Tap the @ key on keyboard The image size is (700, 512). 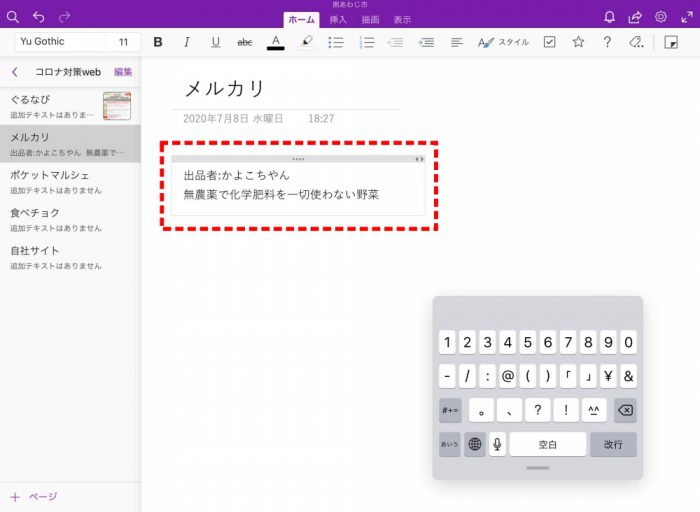[508, 376]
